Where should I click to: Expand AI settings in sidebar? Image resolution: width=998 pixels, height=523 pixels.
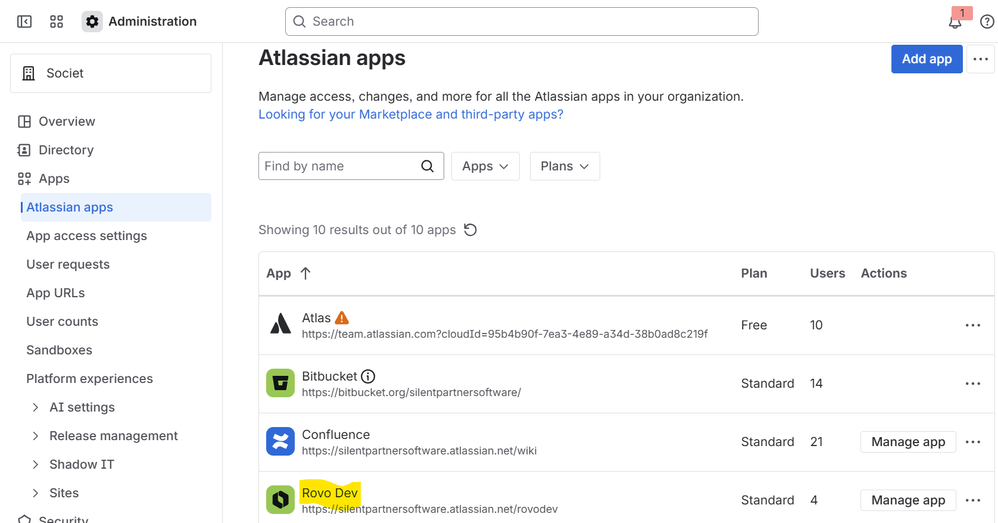[x=36, y=407]
